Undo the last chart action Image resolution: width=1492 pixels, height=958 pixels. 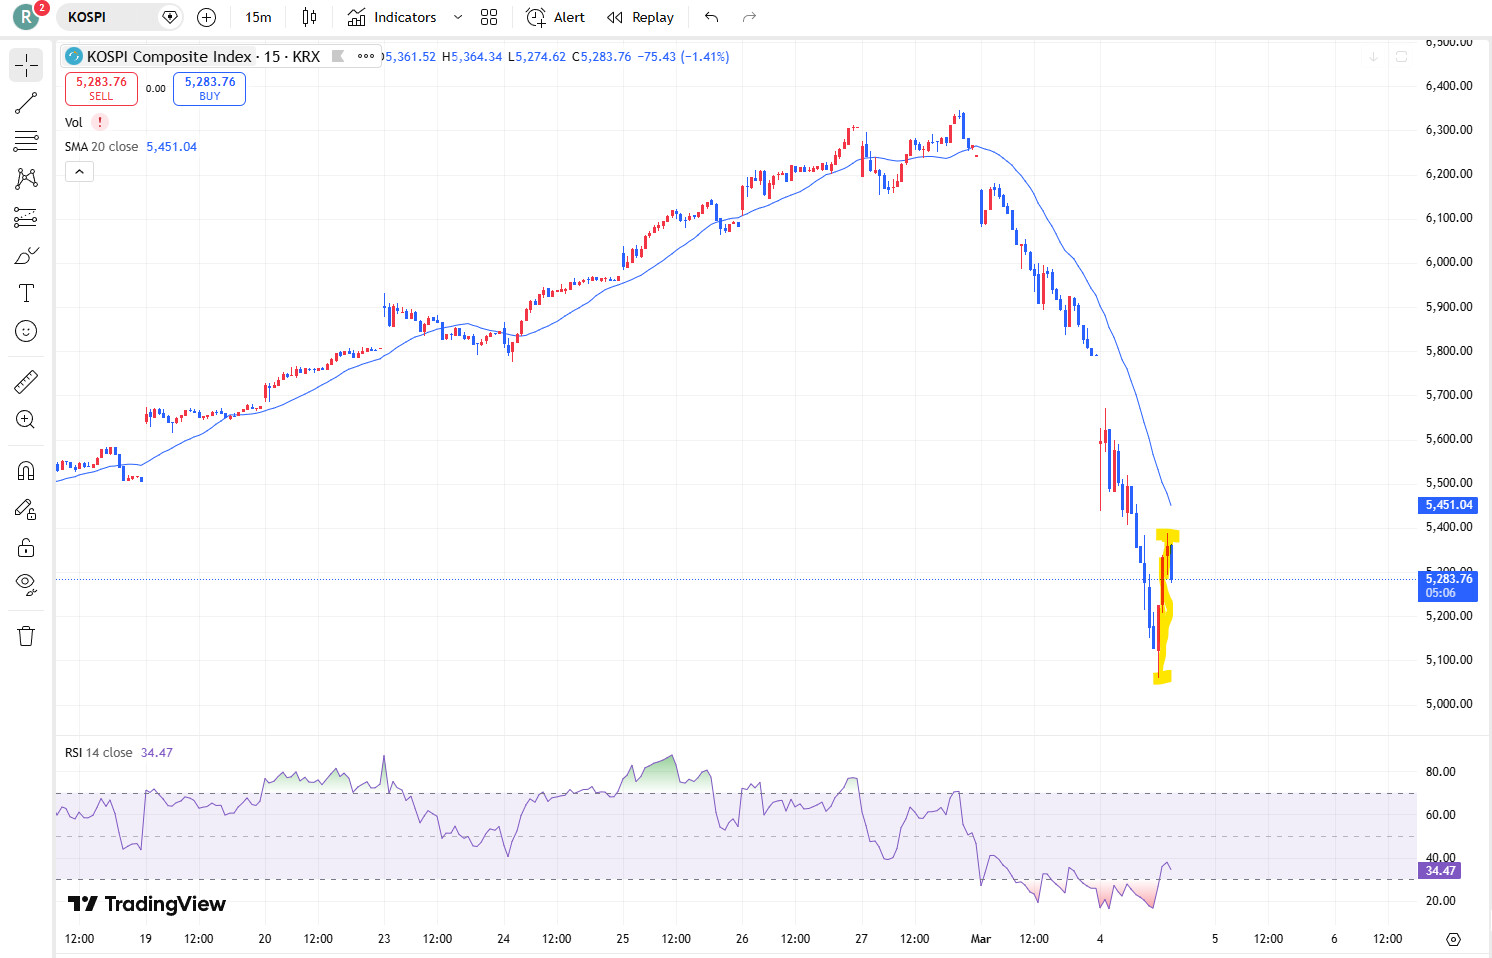pyautogui.click(x=712, y=17)
